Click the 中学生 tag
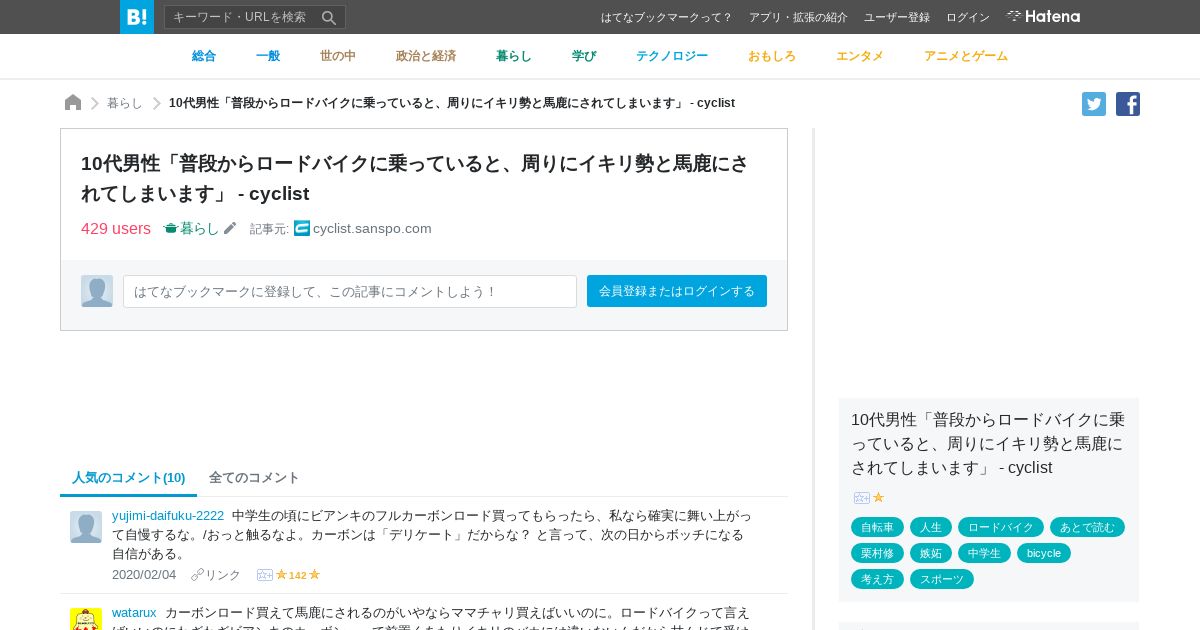Image resolution: width=1200 pixels, height=630 pixels. [x=984, y=553]
